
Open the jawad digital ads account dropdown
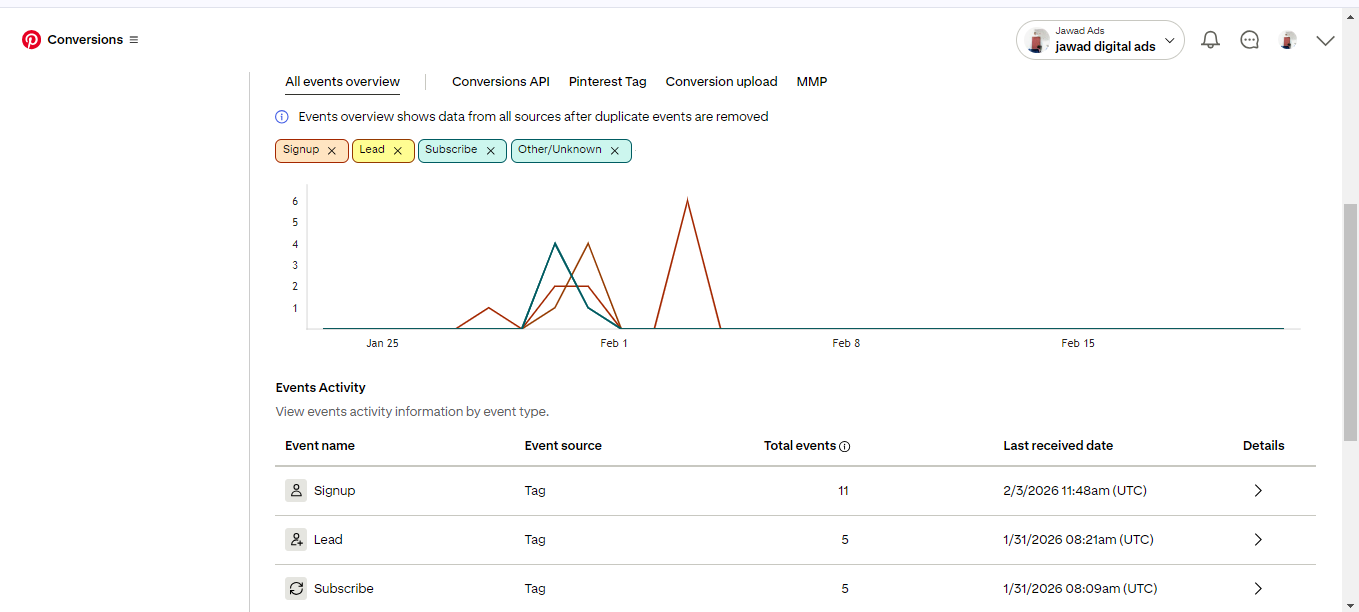click(1100, 40)
